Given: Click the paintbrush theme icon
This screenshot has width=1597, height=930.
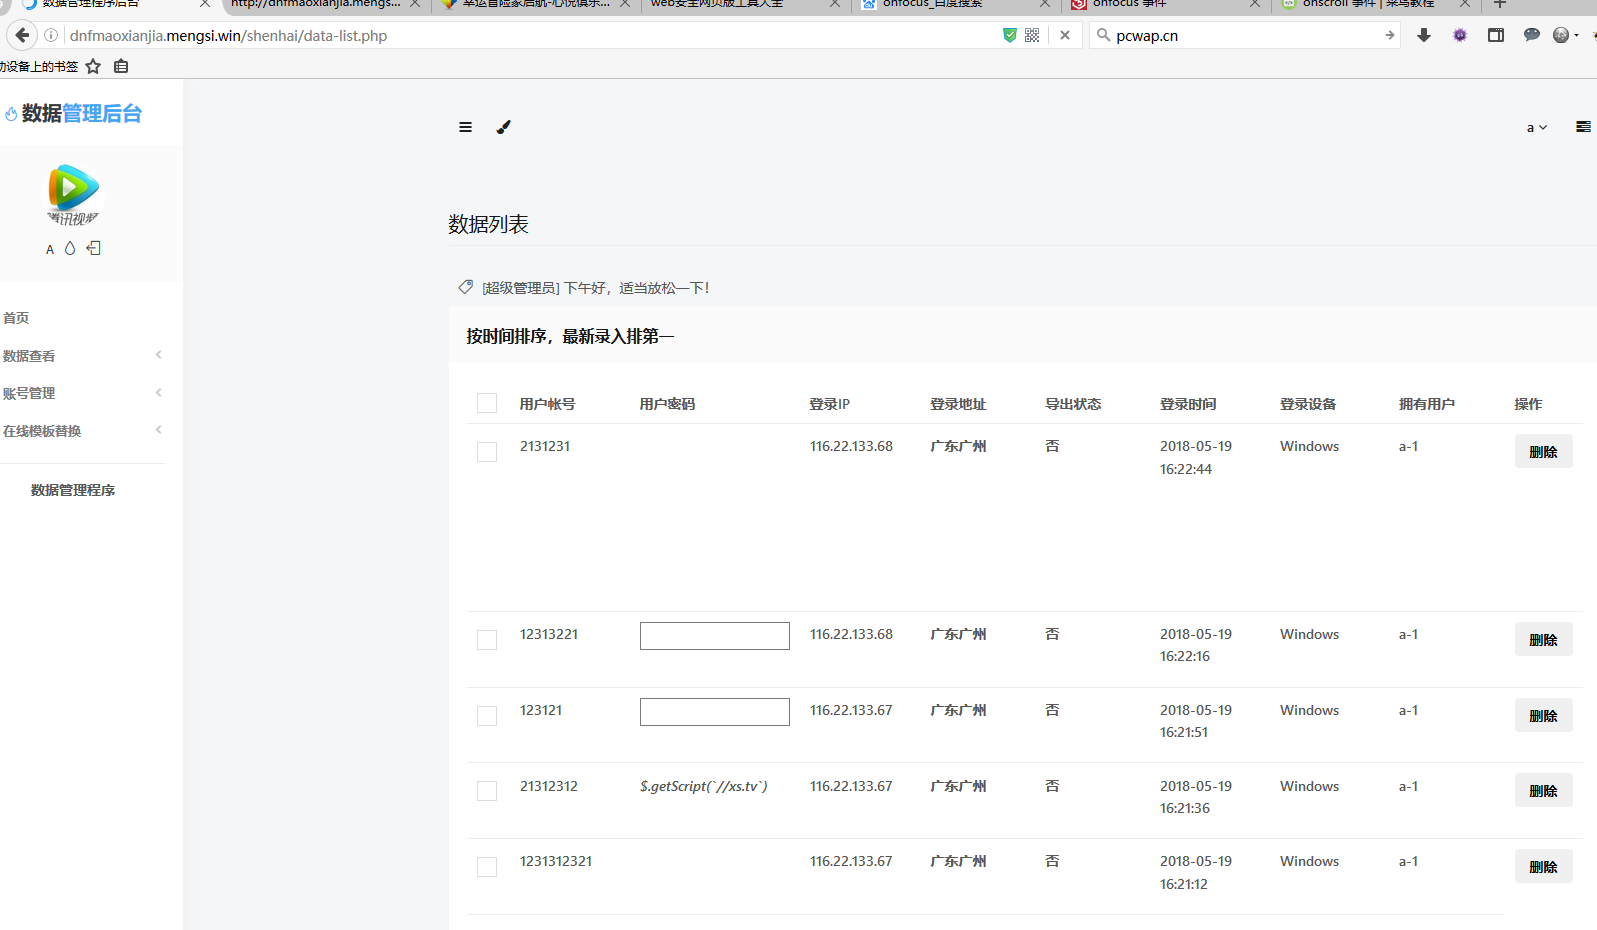Looking at the screenshot, I should [x=504, y=127].
